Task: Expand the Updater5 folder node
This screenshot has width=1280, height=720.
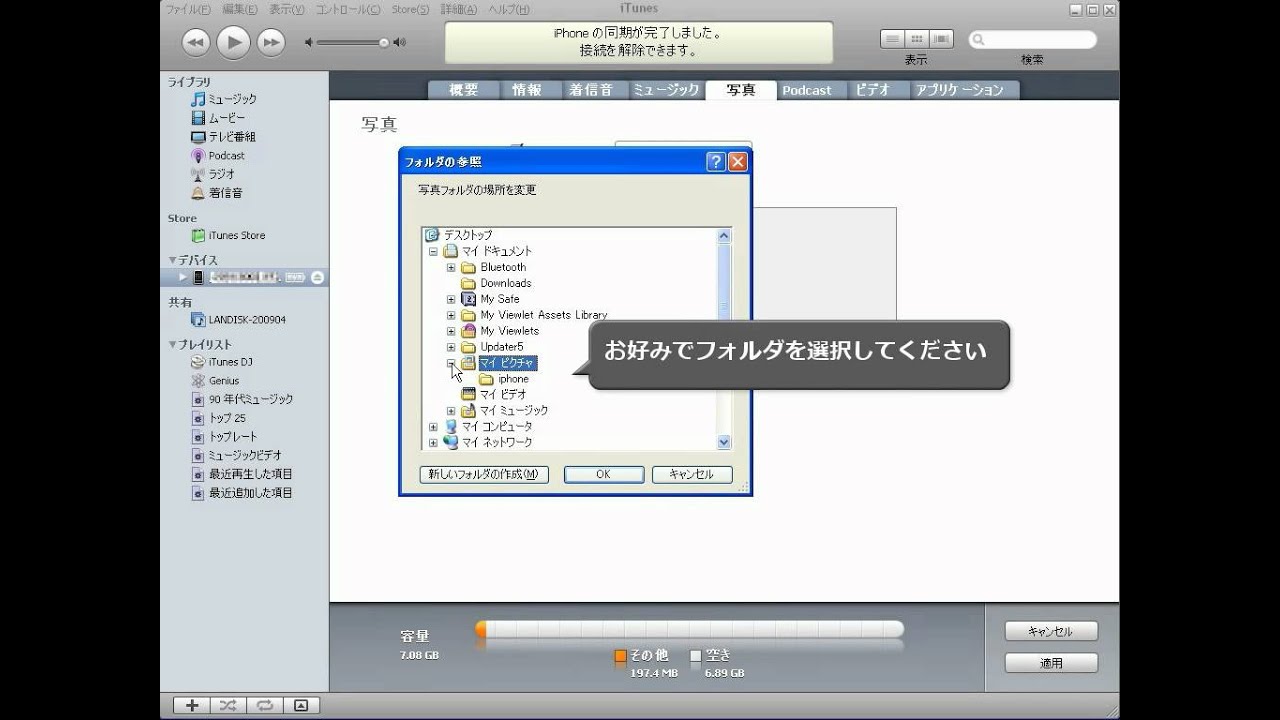Action: click(x=451, y=348)
